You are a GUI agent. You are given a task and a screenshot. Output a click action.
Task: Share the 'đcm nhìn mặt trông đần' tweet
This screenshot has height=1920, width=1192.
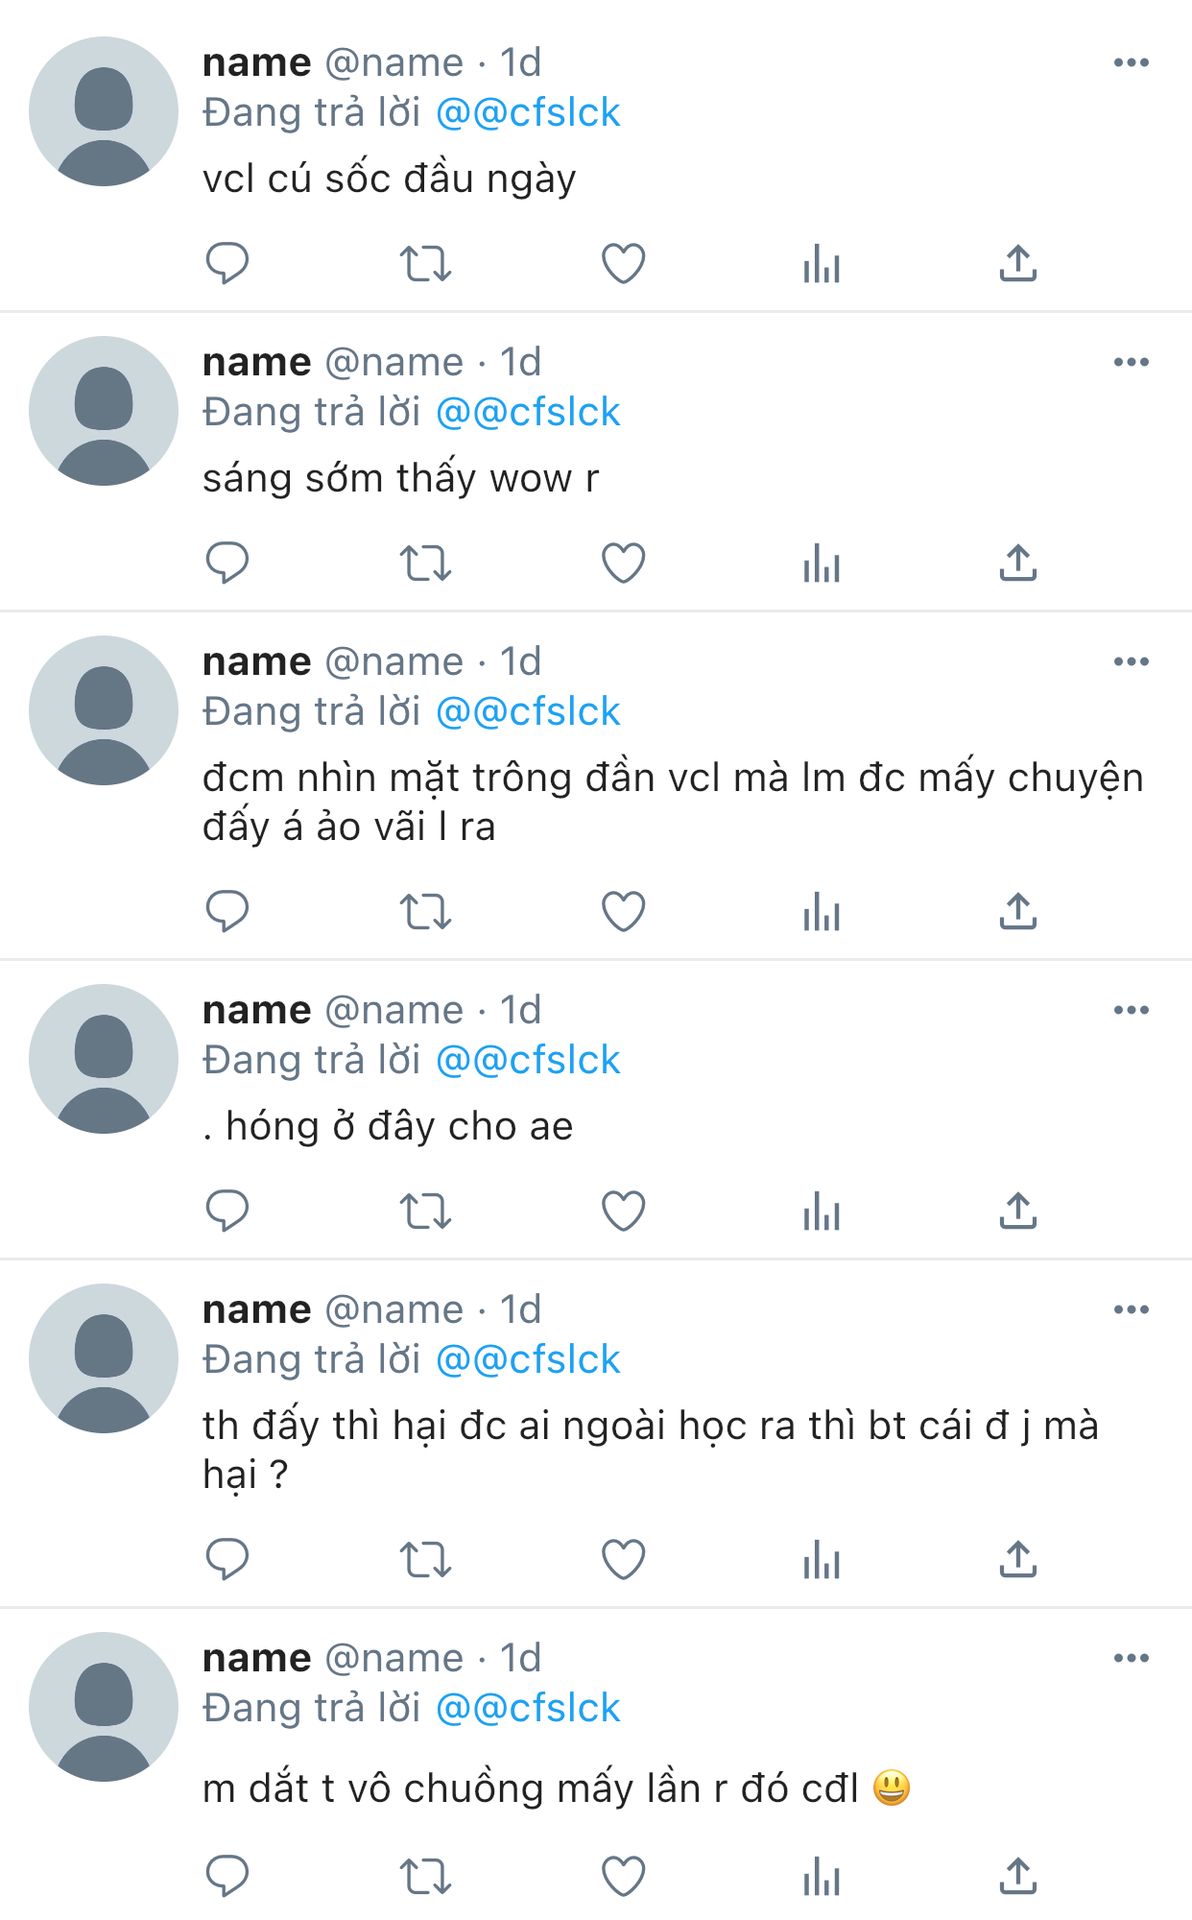pyautogui.click(x=1018, y=912)
